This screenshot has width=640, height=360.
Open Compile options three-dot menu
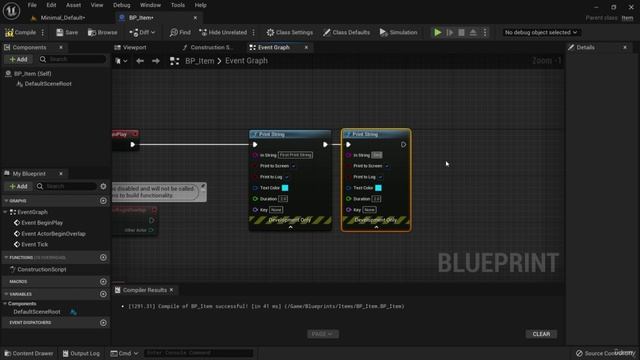click(43, 32)
